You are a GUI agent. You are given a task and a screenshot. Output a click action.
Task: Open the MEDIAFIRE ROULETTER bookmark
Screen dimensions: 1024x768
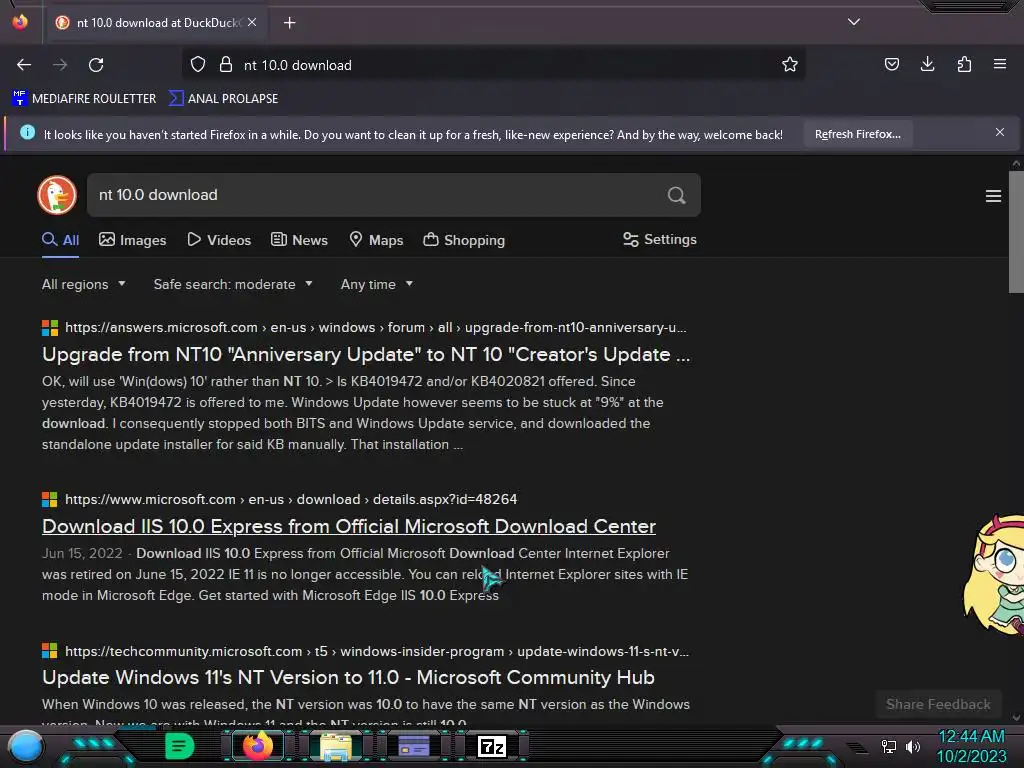click(84, 99)
